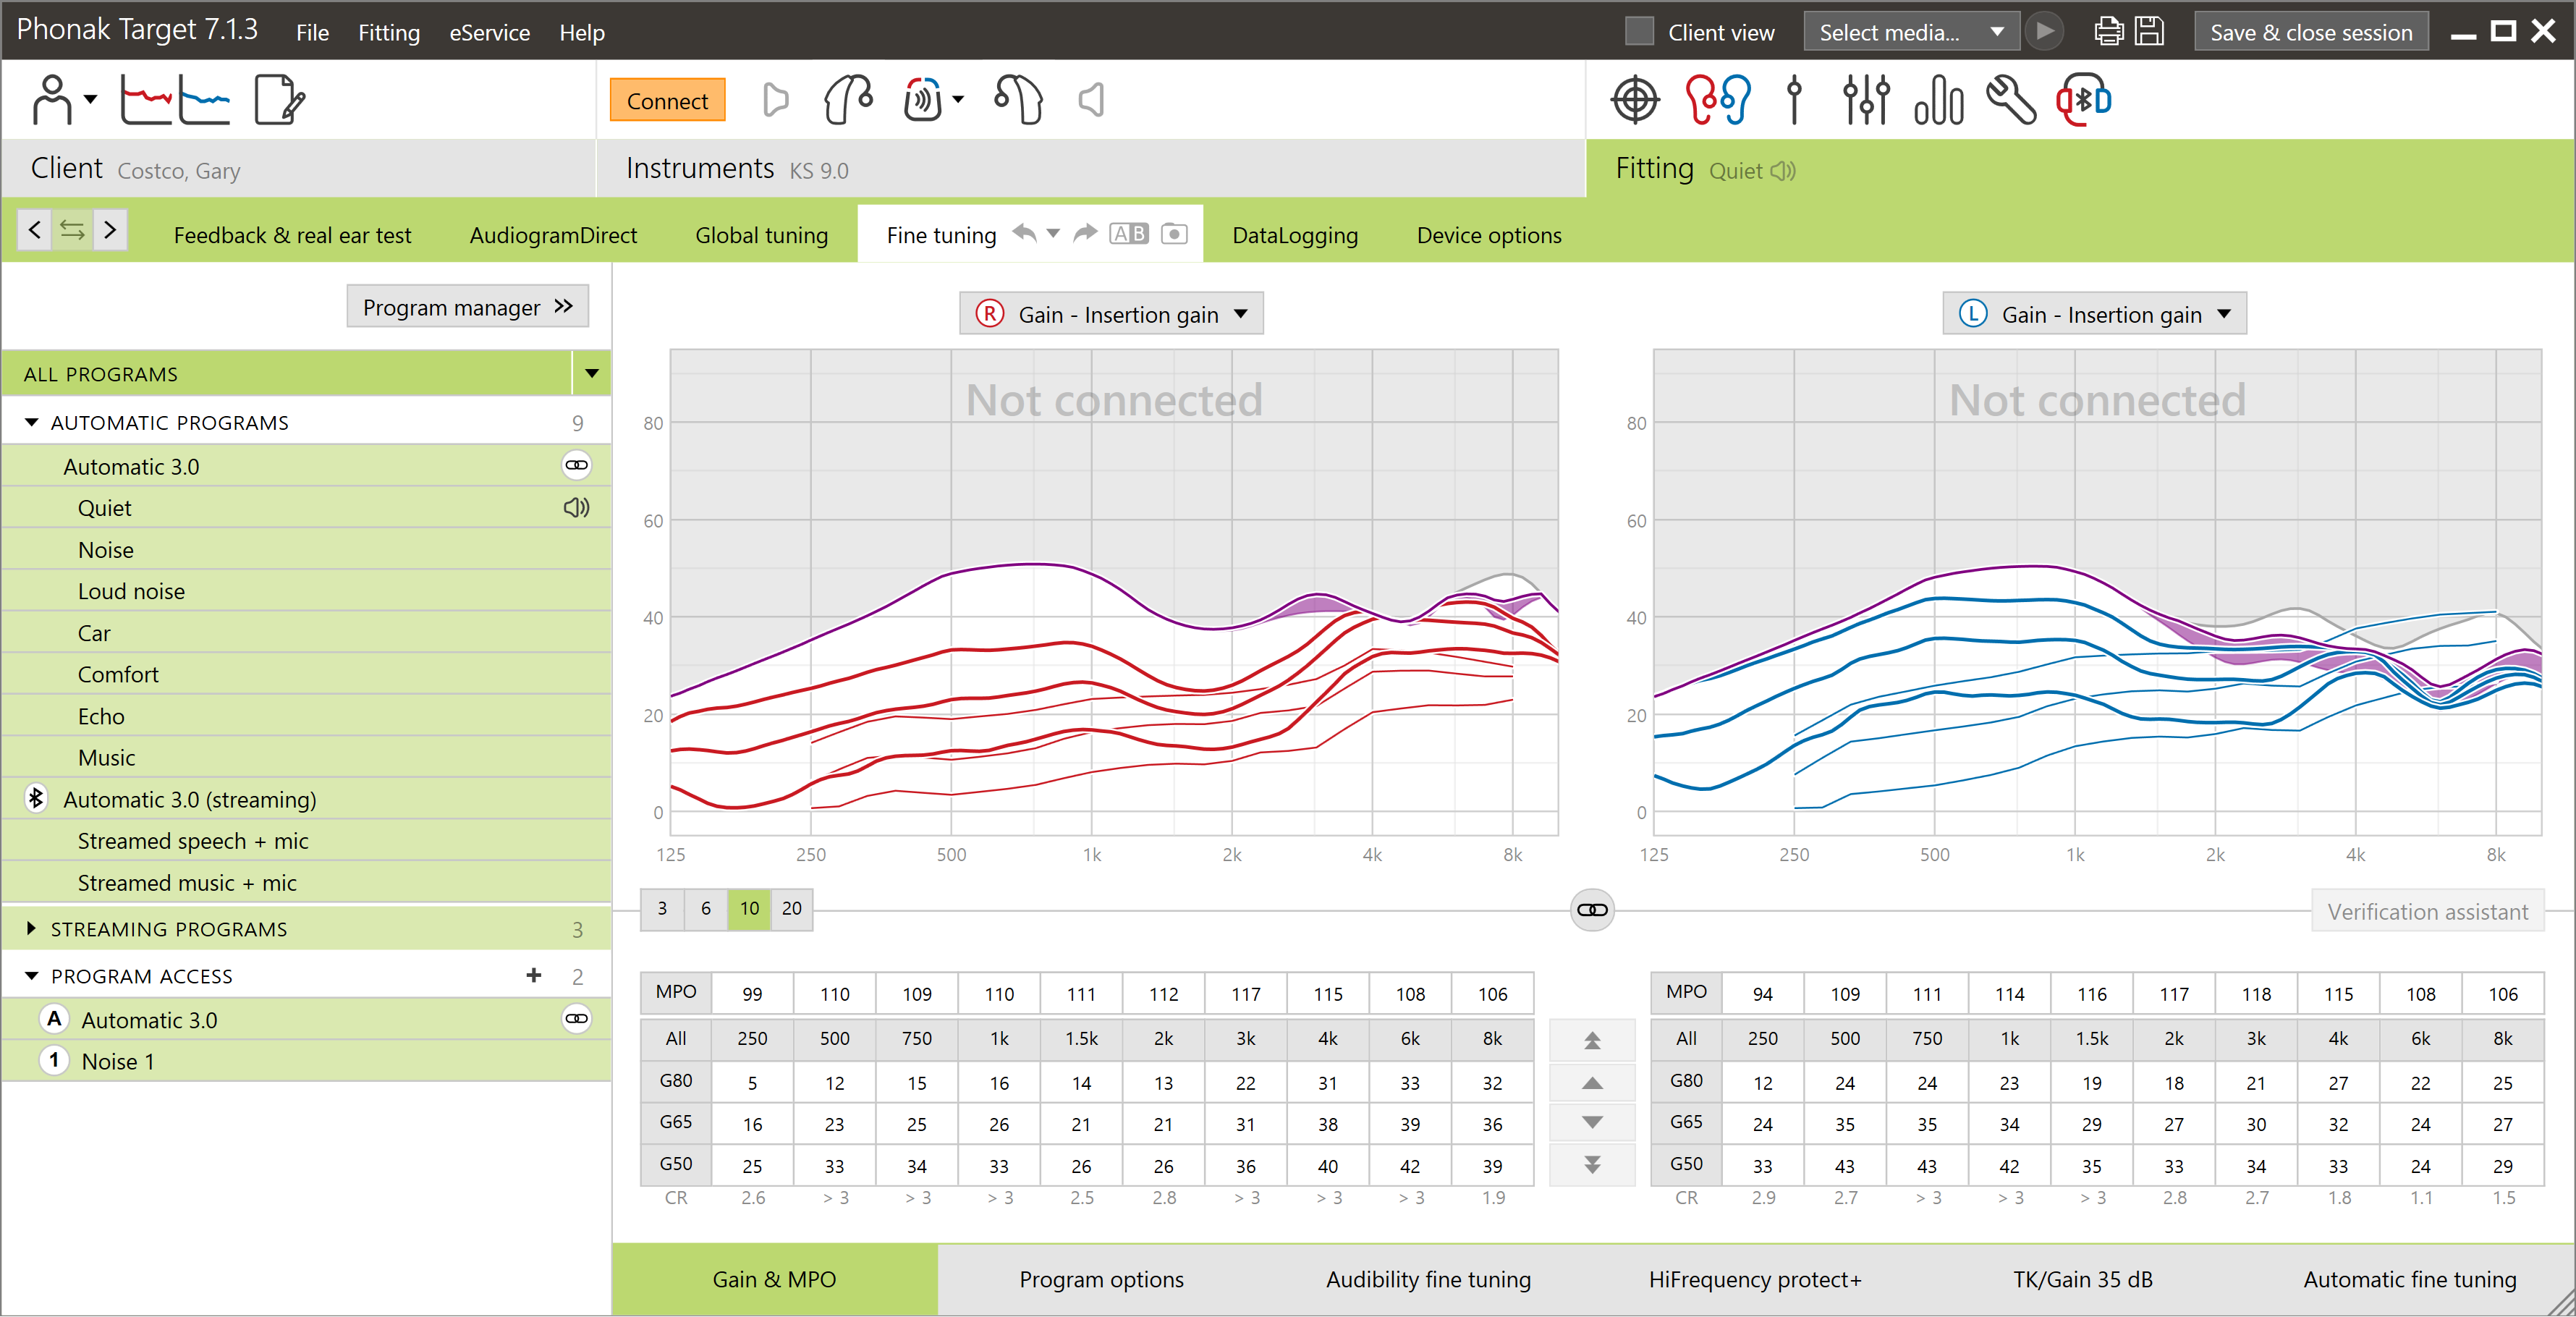Open the right ear Gain display dropdown
Viewport: 2576px width, 1317px height.
pos(1111,314)
